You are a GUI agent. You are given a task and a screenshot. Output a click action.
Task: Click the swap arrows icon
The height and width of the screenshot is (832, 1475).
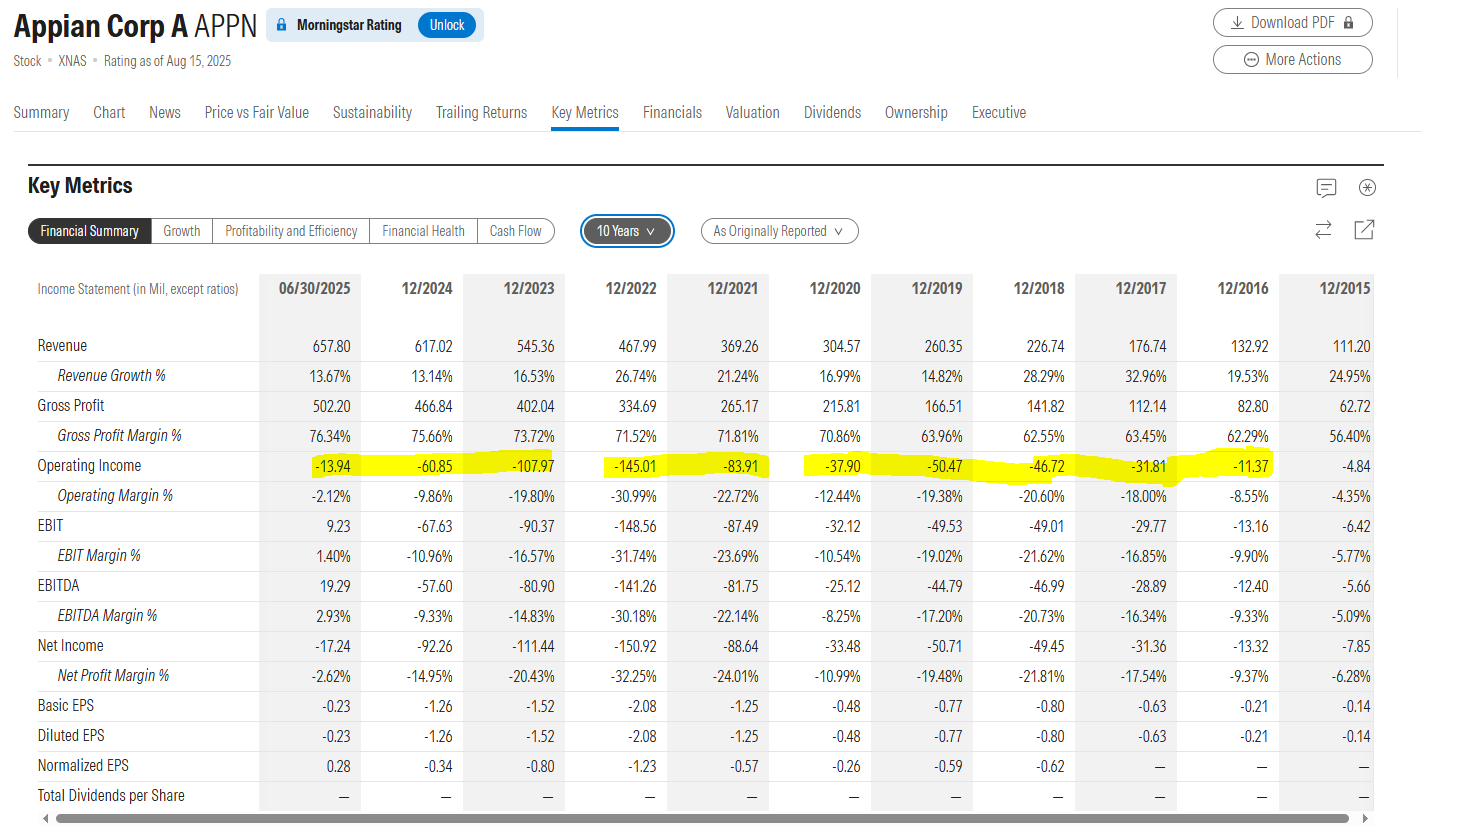(x=1323, y=230)
